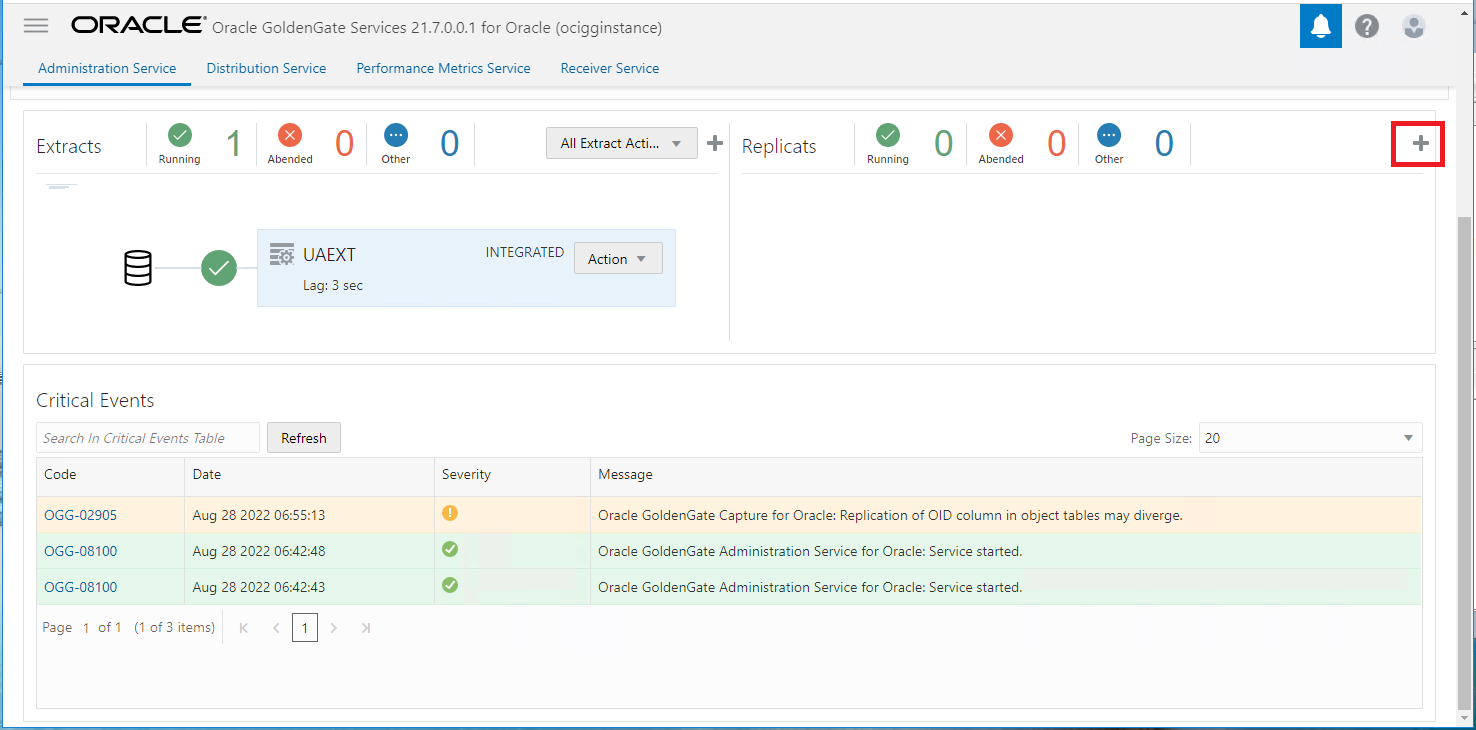The height and width of the screenshot is (730, 1476).
Task: Click severity check icon for 06:42:43 event
Action: pos(450,585)
